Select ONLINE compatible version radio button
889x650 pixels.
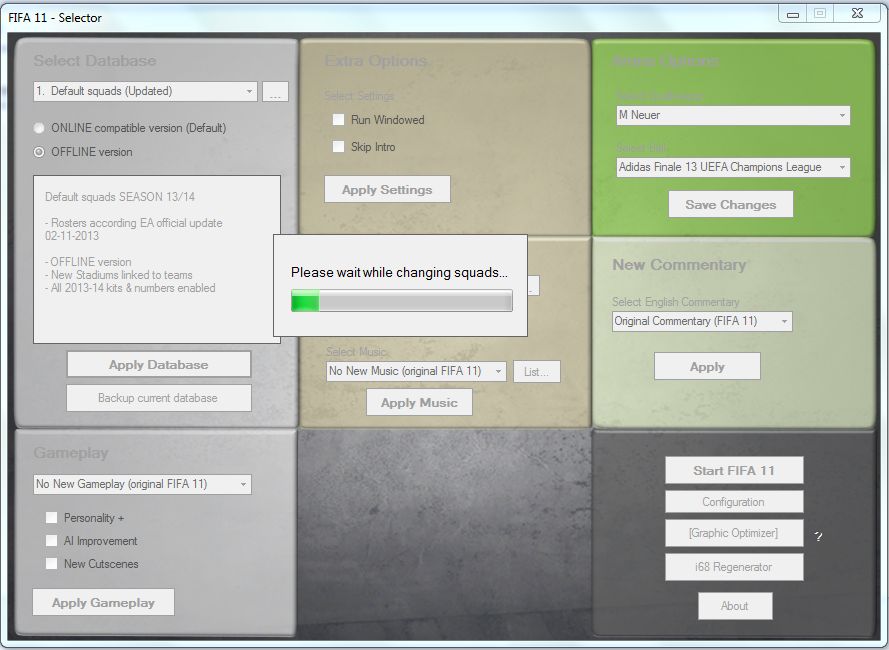tap(40, 128)
